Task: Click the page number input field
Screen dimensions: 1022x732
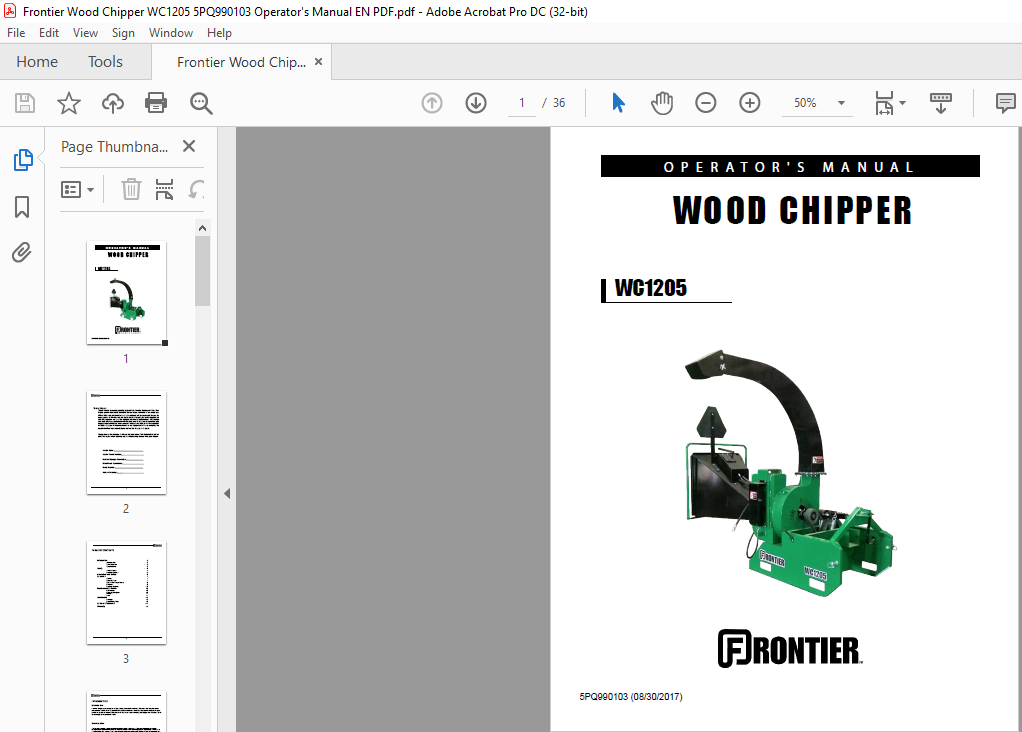Action: pos(522,103)
